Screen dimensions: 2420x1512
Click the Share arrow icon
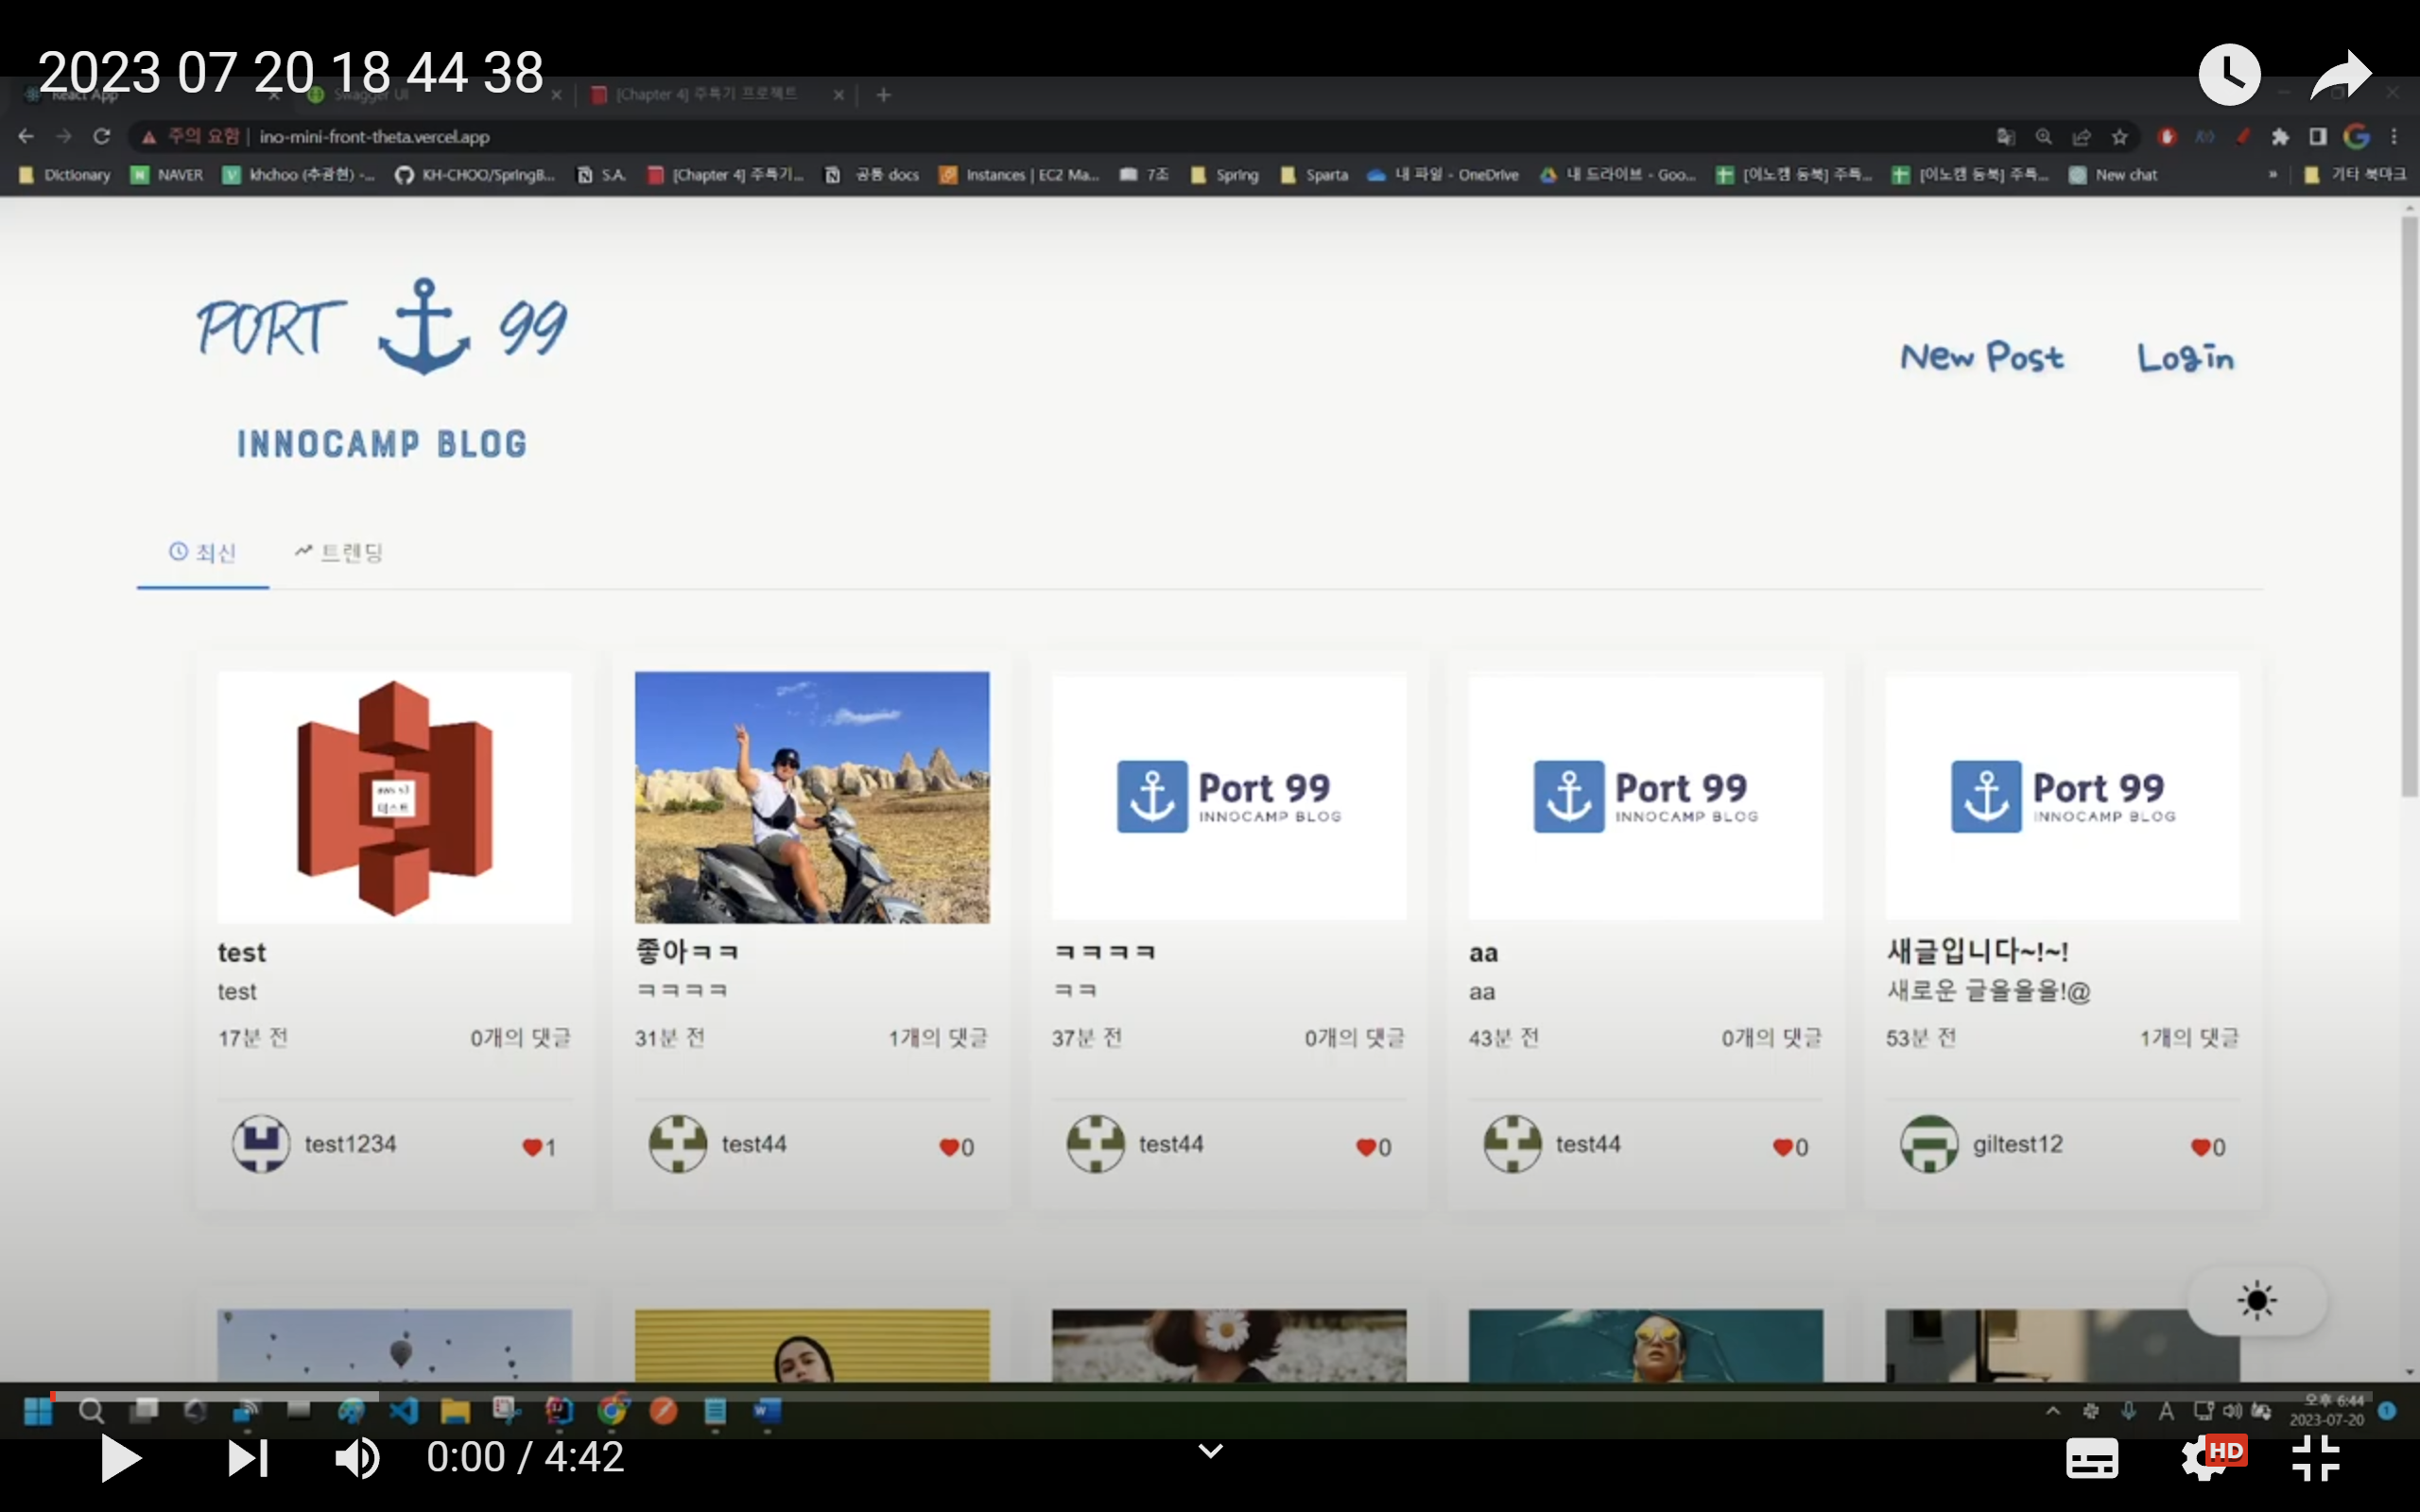(x=2340, y=74)
